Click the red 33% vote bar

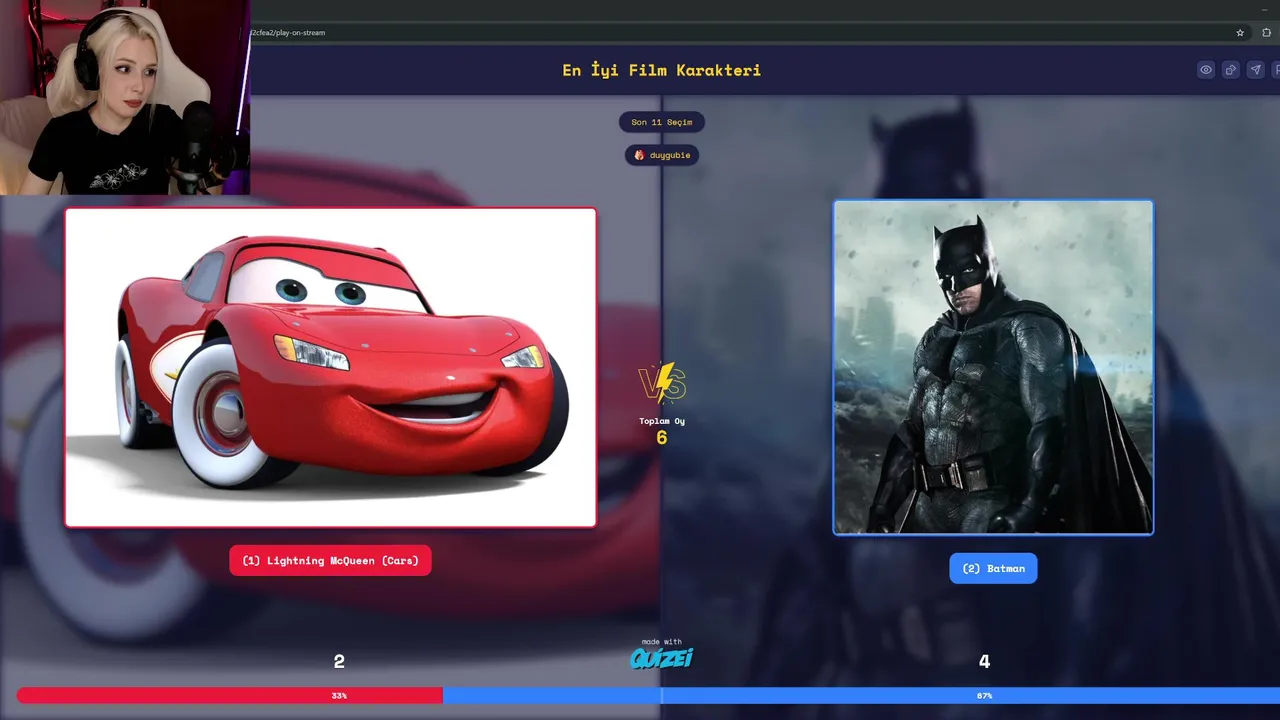[230, 695]
